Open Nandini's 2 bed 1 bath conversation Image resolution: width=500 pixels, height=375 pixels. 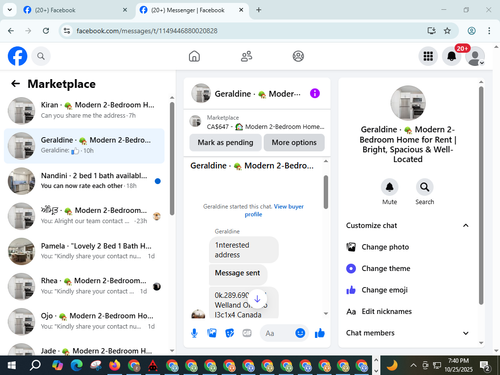tap(84, 181)
